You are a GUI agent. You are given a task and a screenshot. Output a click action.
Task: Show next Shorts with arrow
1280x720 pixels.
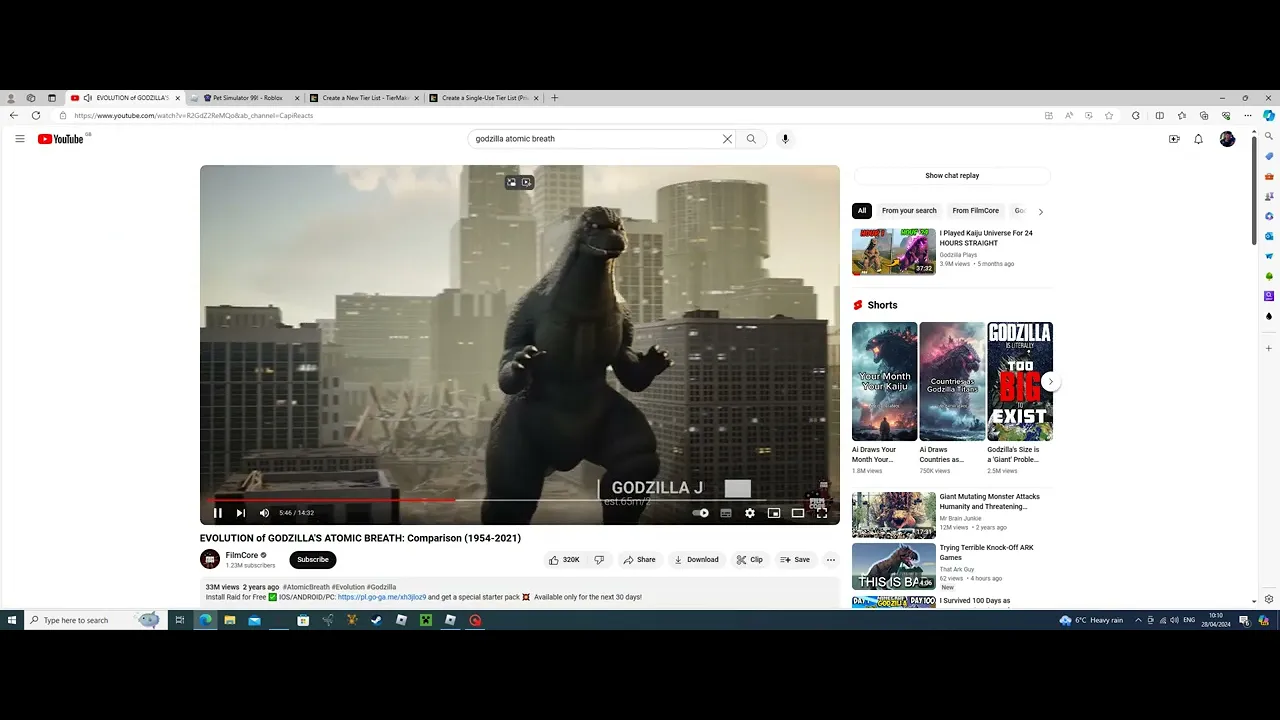1050,381
